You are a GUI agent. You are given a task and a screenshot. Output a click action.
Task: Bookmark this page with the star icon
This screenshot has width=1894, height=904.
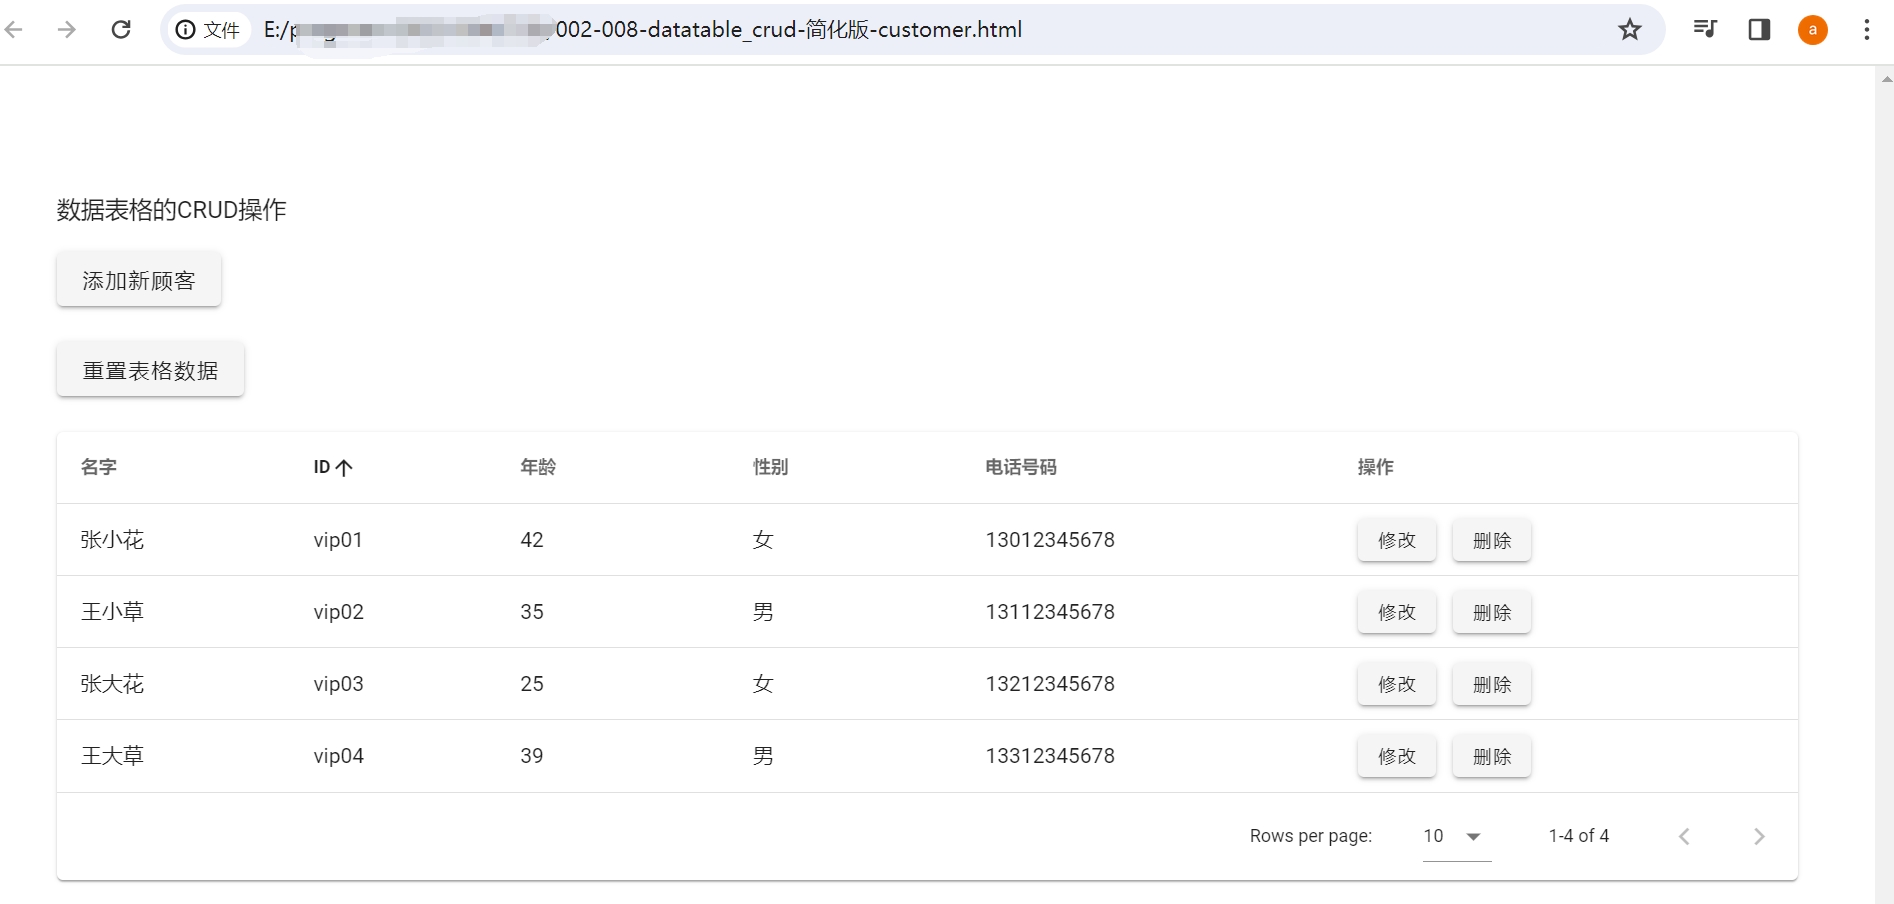(x=1630, y=30)
